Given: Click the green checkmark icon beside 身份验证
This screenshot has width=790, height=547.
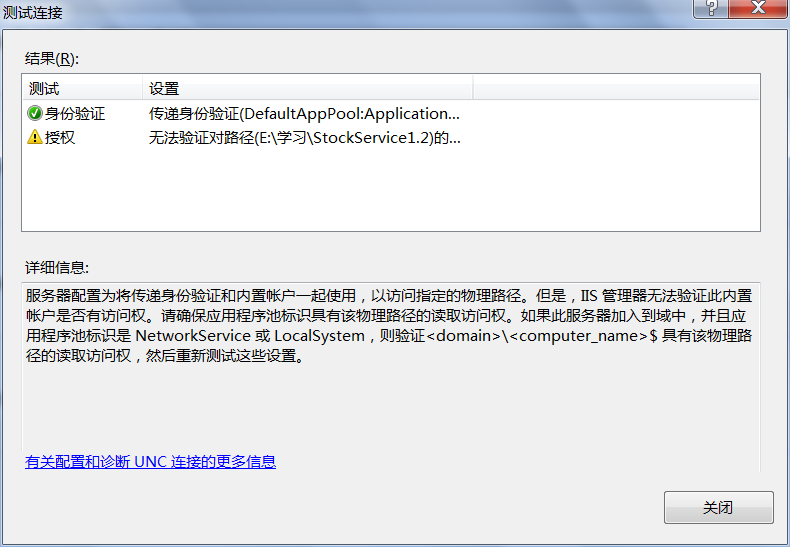Looking at the screenshot, I should tap(35, 113).
